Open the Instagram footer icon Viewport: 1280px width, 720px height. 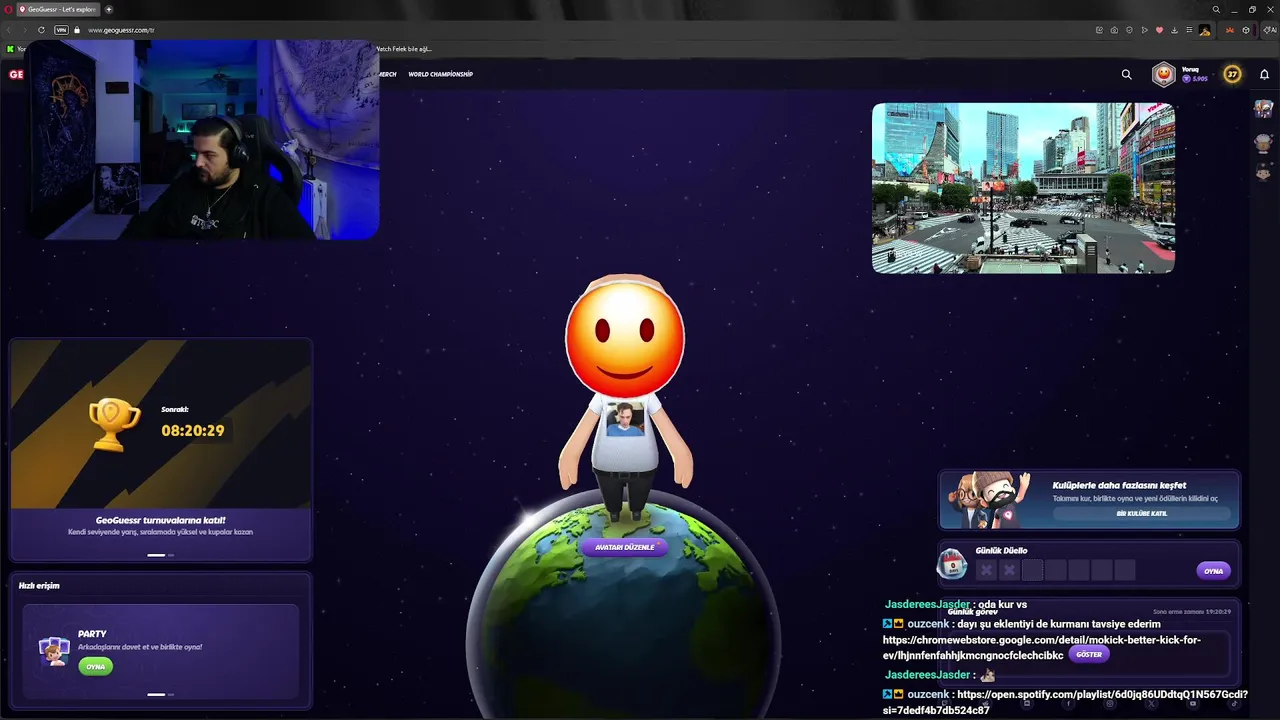(x=1109, y=704)
